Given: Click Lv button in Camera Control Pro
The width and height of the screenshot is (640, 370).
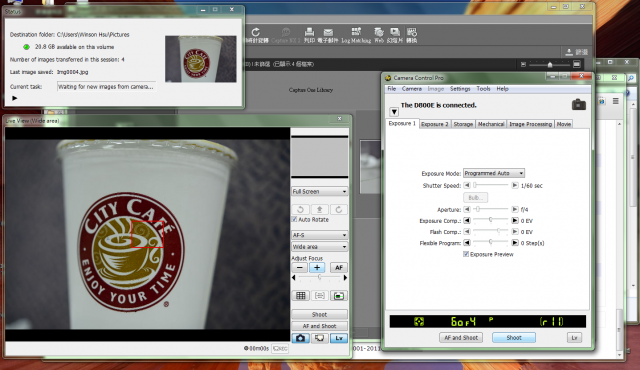Looking at the screenshot, I should pyautogui.click(x=574, y=338).
